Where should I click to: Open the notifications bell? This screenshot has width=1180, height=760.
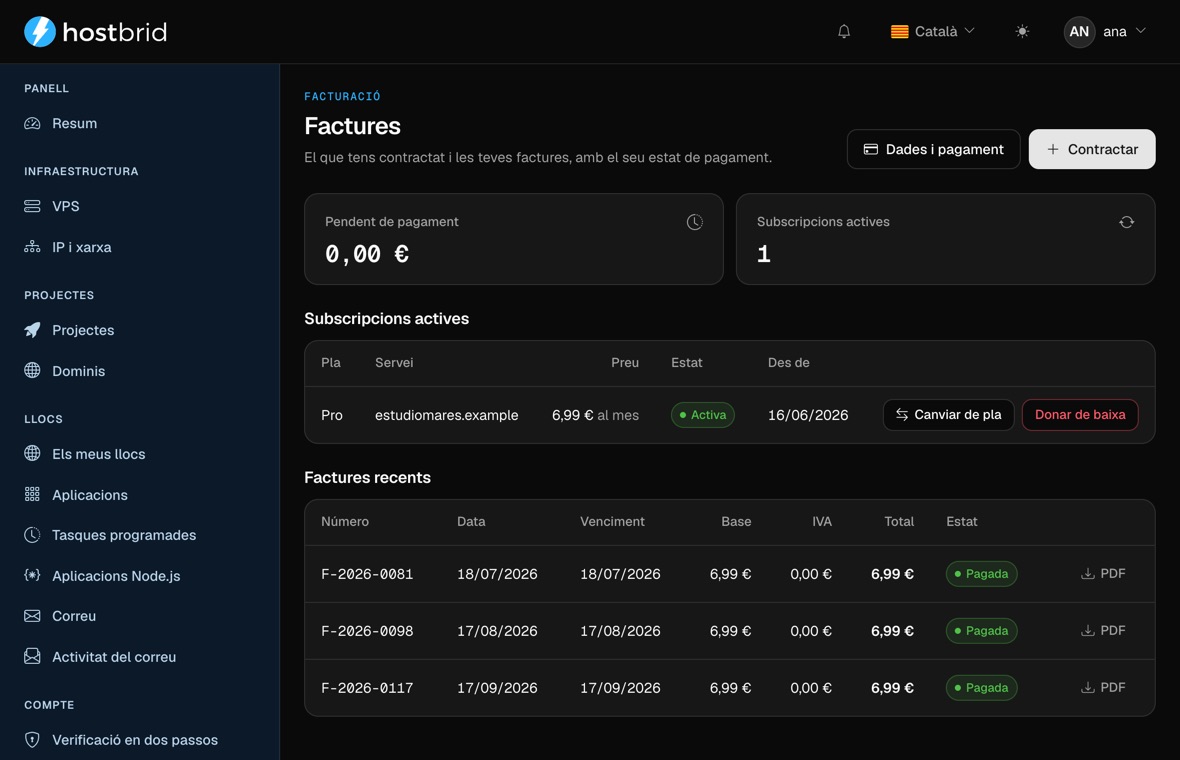(844, 32)
